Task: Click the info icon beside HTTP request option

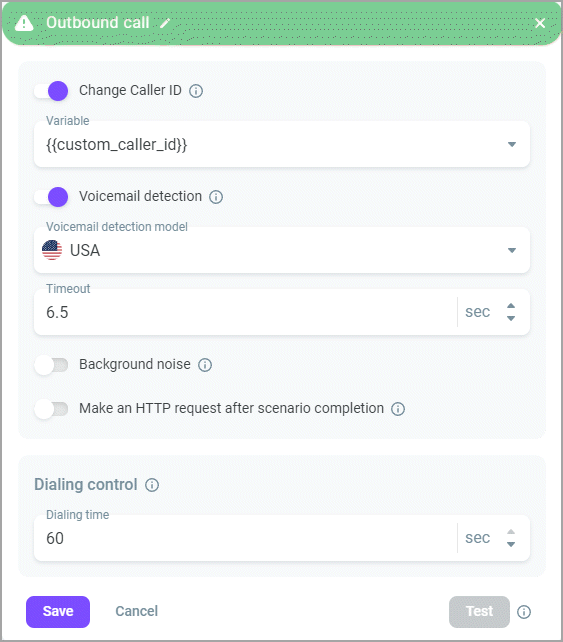Action: [398, 409]
